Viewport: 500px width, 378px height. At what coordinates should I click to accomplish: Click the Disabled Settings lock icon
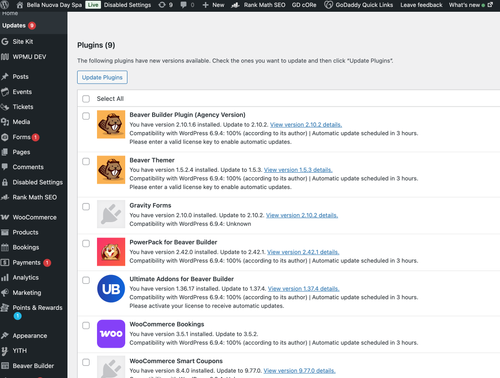pyautogui.click(x=5, y=182)
